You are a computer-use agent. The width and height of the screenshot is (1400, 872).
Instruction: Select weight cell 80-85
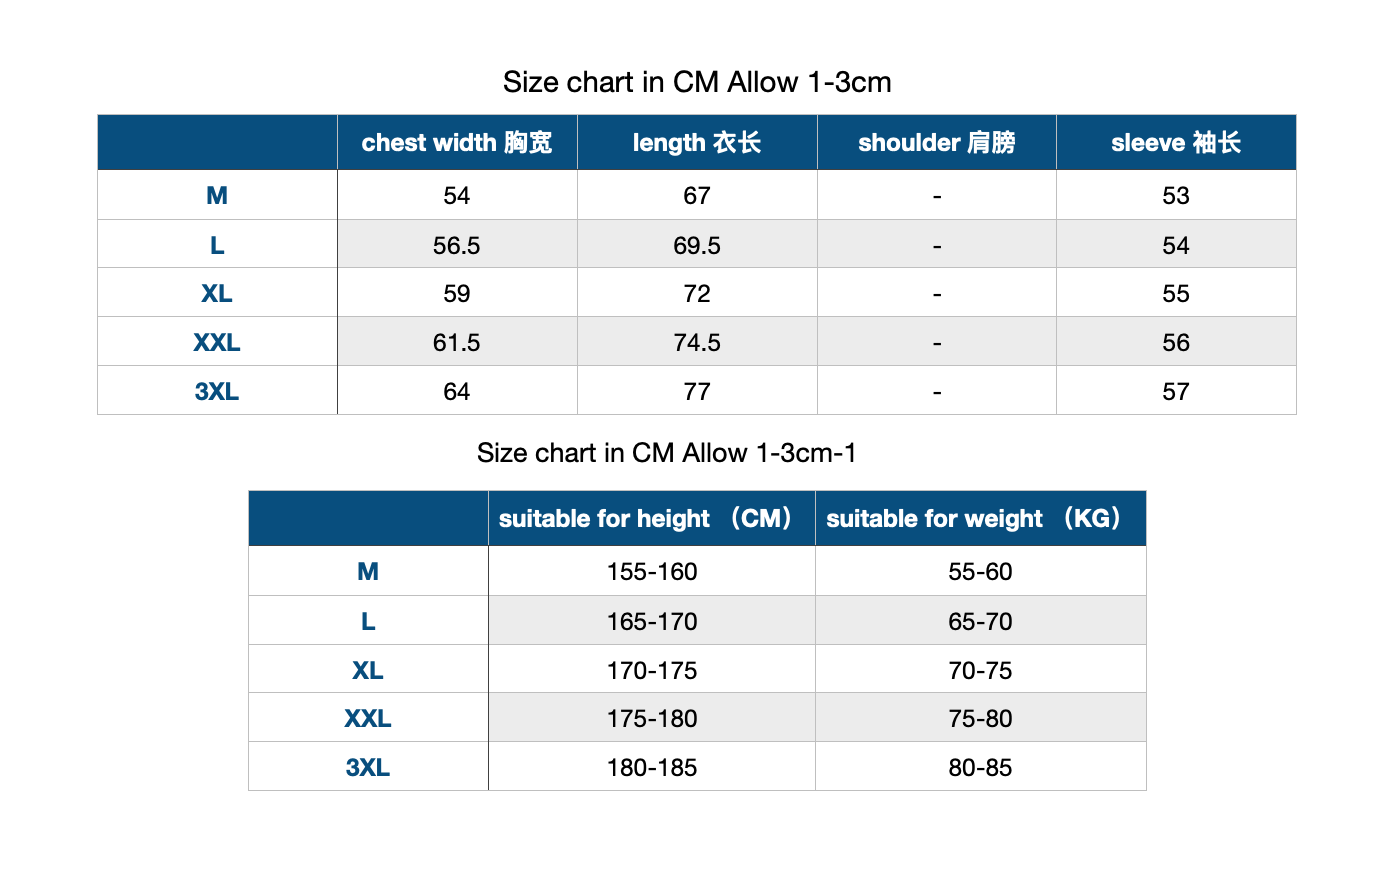point(980,767)
